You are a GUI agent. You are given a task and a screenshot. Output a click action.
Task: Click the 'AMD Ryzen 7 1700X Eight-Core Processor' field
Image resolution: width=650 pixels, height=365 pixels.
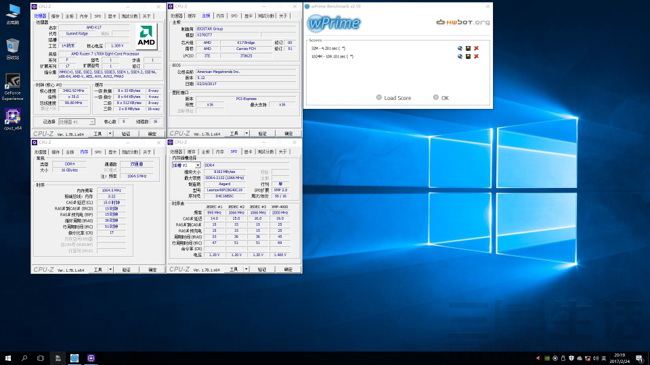pyautogui.click(x=109, y=54)
